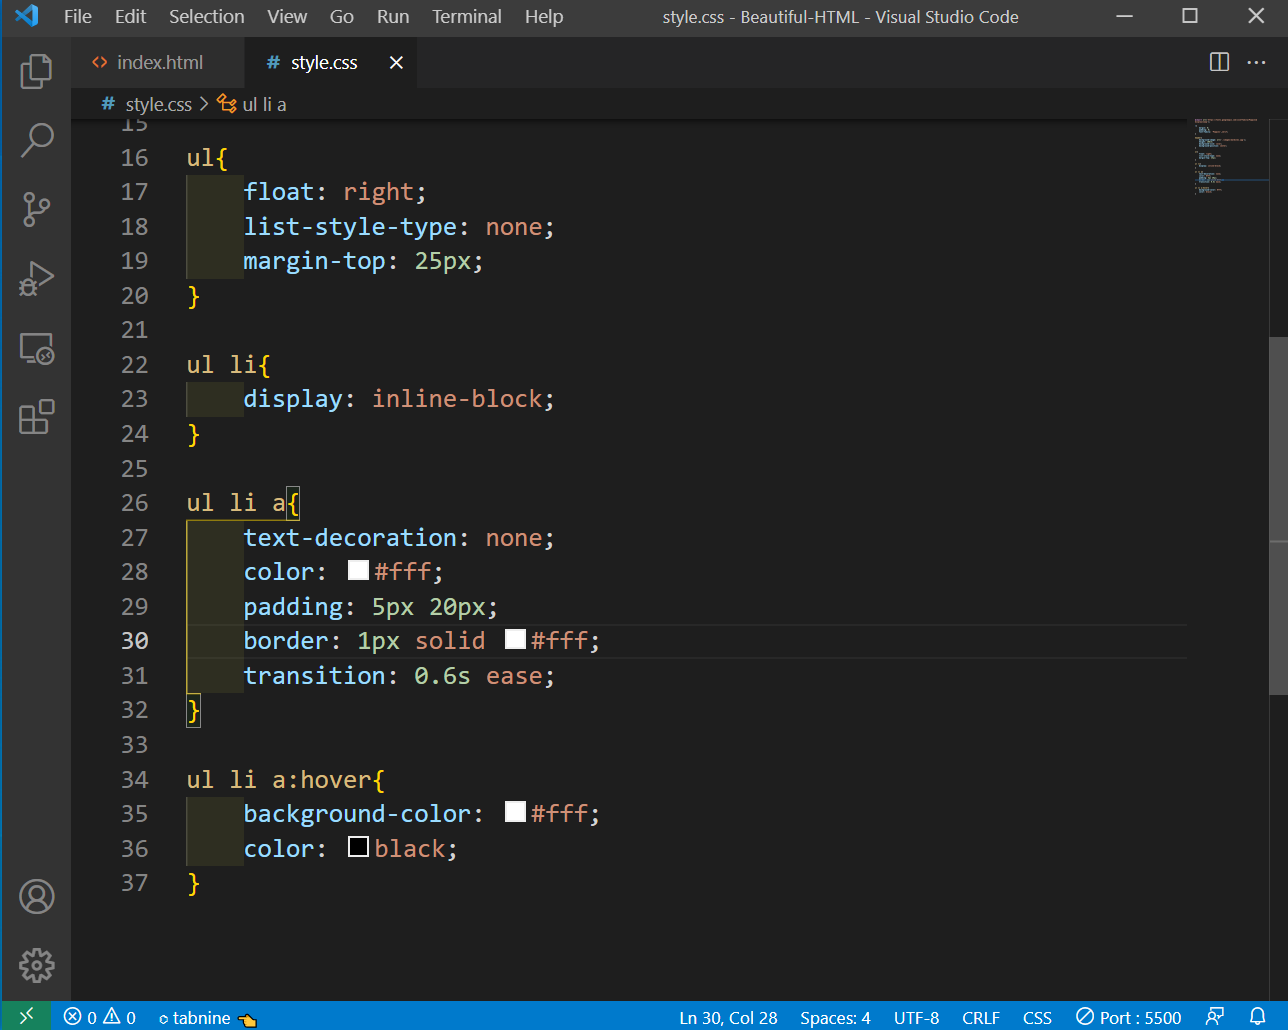Screen dimensions: 1288x1030
Task: Click background-color swatch on line 35
Action: 515,812
